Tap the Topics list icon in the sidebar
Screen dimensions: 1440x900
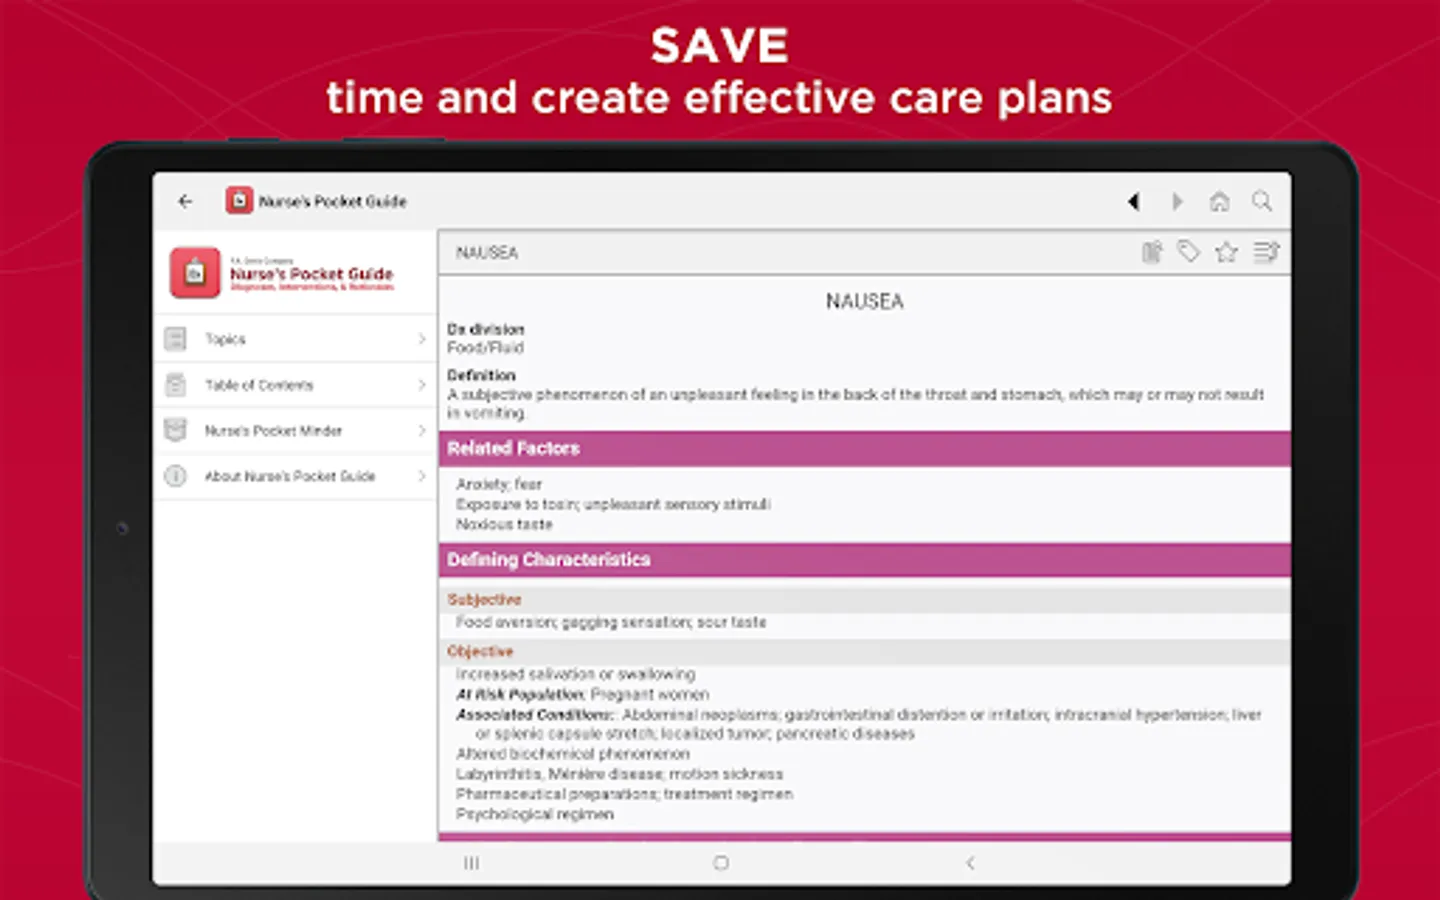(x=175, y=339)
